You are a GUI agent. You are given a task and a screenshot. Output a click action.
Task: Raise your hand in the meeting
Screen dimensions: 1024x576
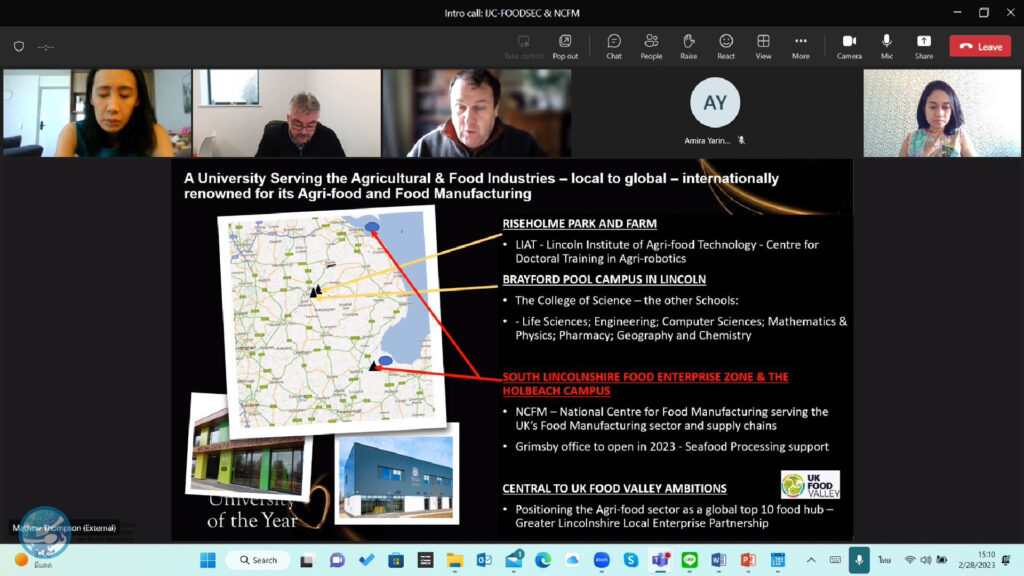(688, 46)
